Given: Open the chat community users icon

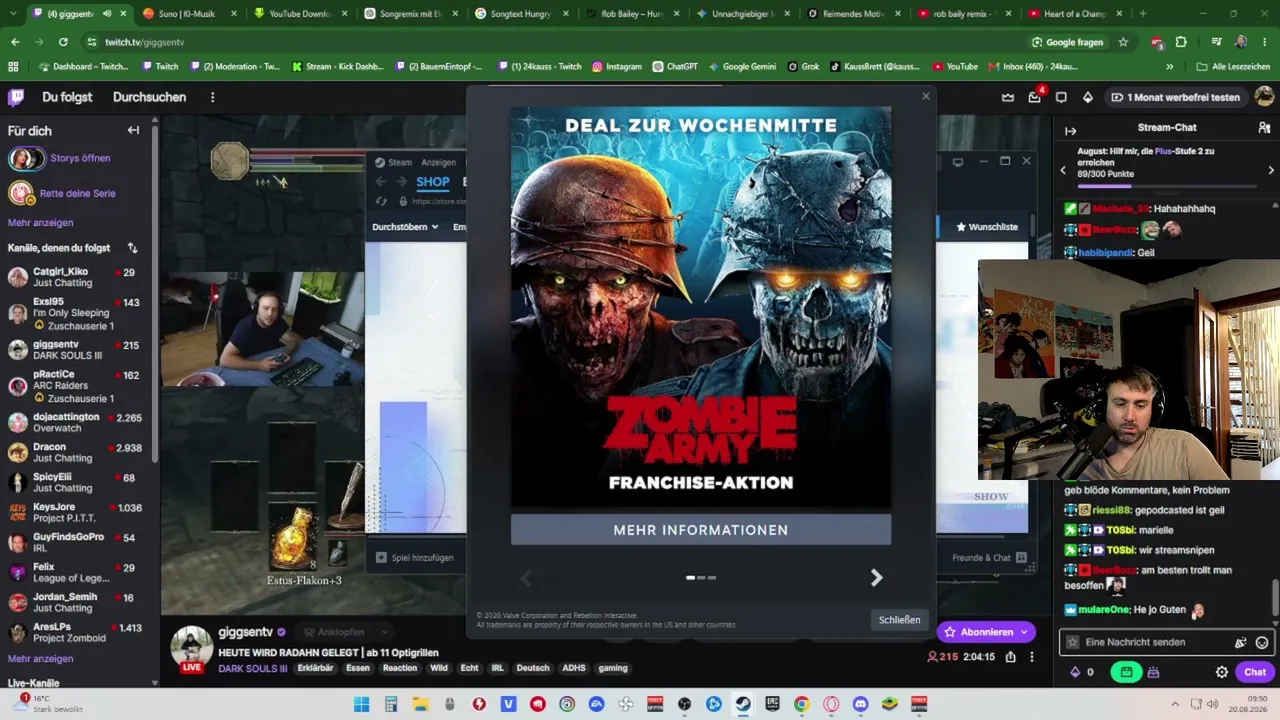Looking at the screenshot, I should click(x=1264, y=128).
